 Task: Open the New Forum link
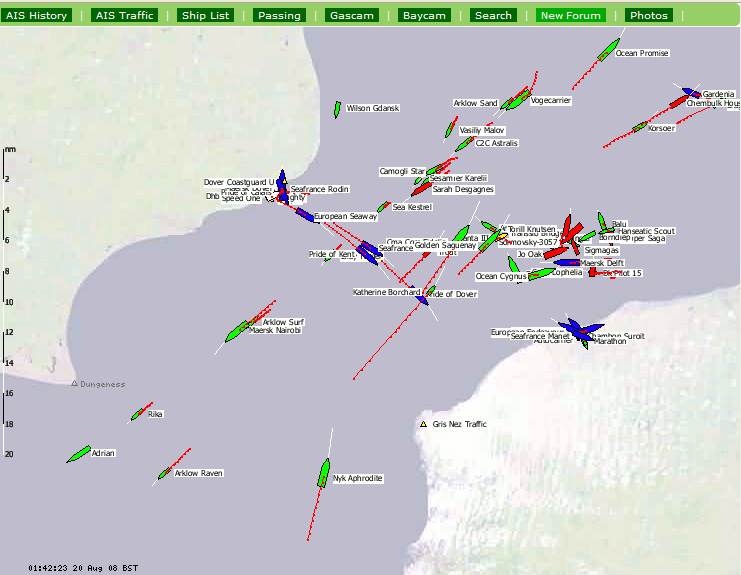click(x=571, y=16)
